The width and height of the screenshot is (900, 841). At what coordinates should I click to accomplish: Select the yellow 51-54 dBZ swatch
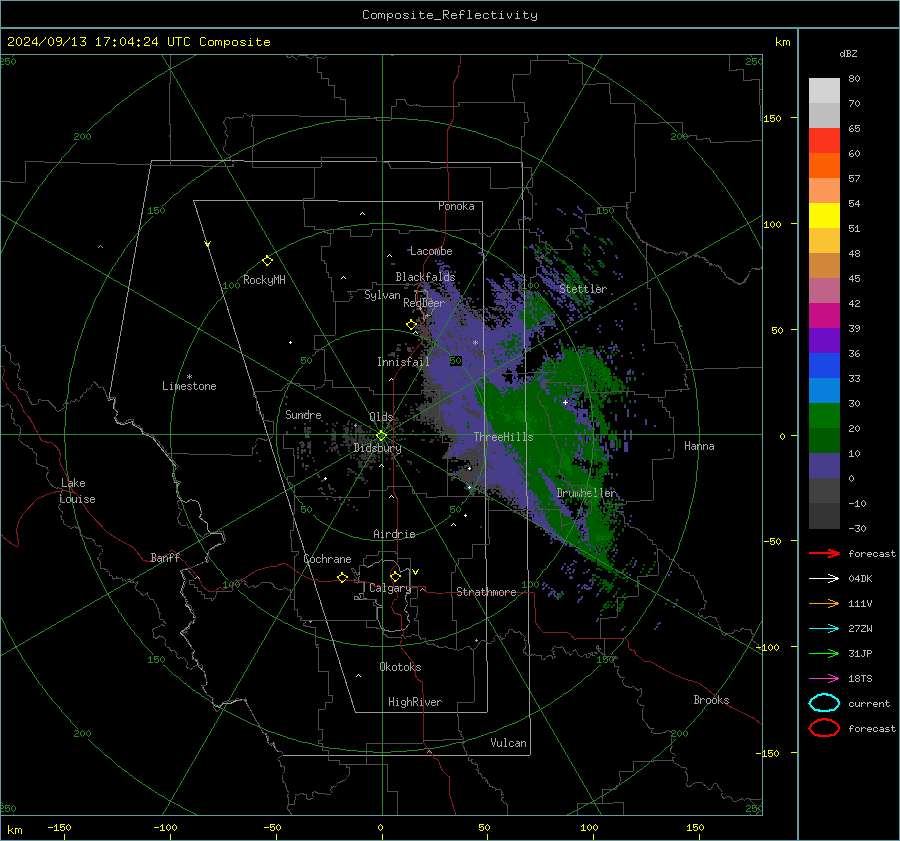tap(824, 215)
